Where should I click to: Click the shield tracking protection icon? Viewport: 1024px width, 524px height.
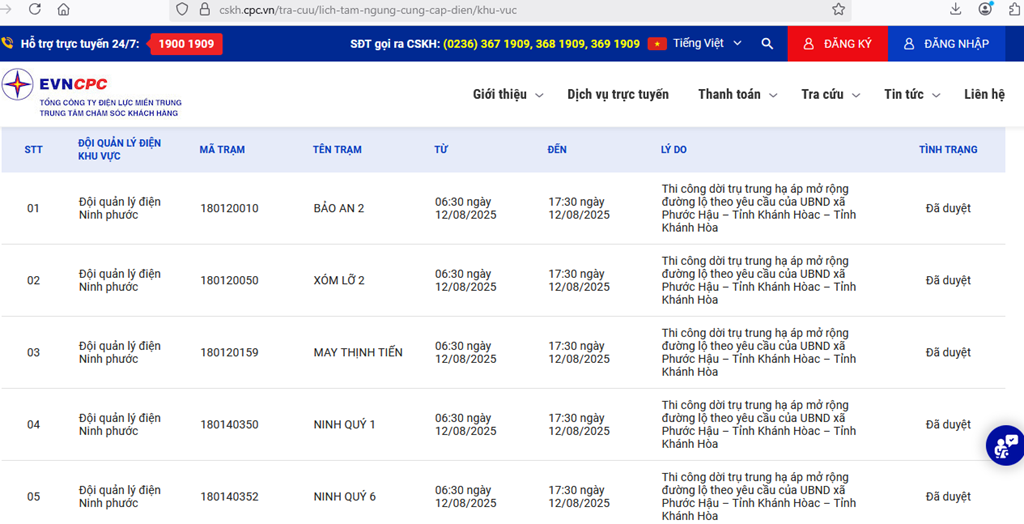(x=182, y=9)
